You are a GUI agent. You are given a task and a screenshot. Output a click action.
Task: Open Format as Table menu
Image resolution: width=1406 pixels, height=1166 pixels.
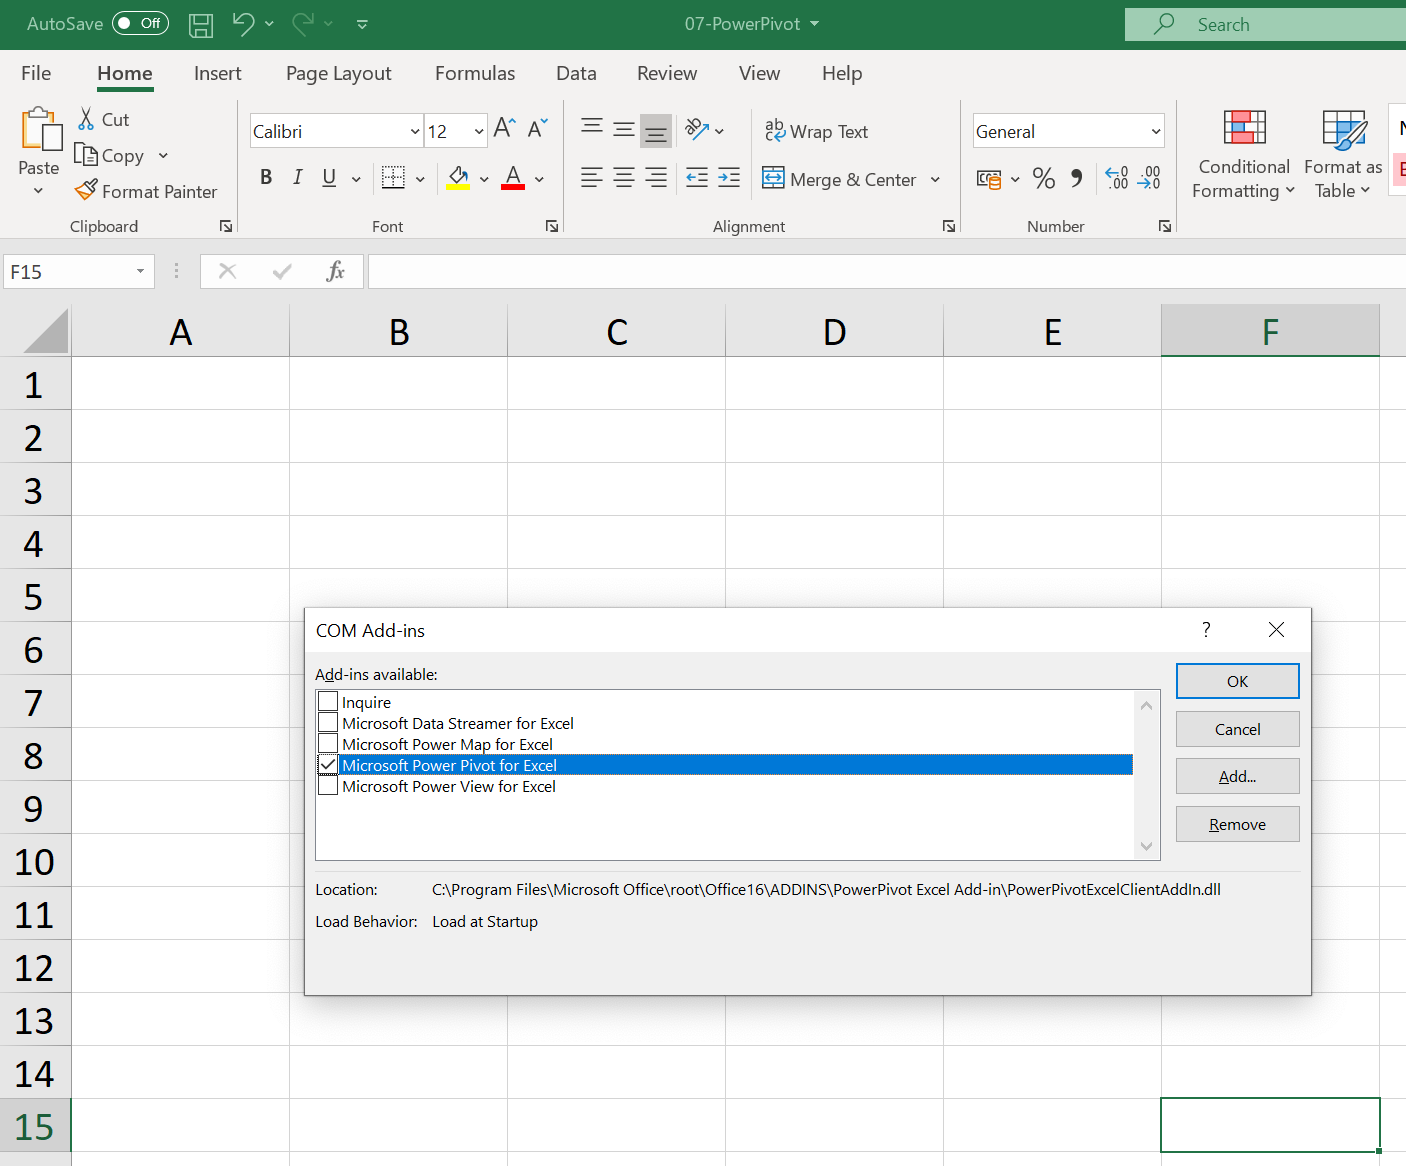[x=1343, y=155]
